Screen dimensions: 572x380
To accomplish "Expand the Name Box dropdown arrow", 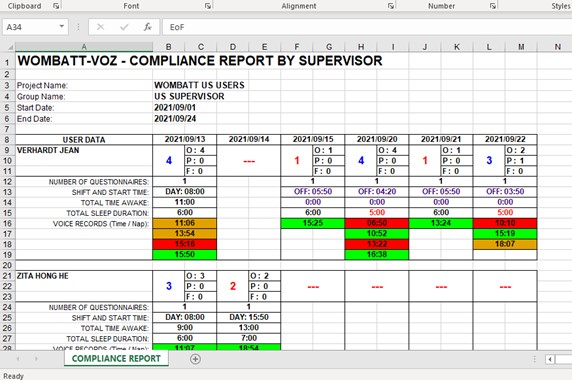I will [x=62, y=27].
